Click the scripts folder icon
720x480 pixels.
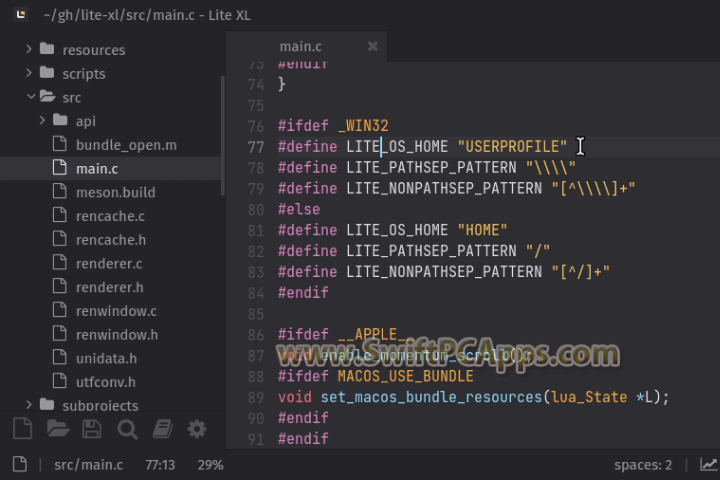click(47, 73)
